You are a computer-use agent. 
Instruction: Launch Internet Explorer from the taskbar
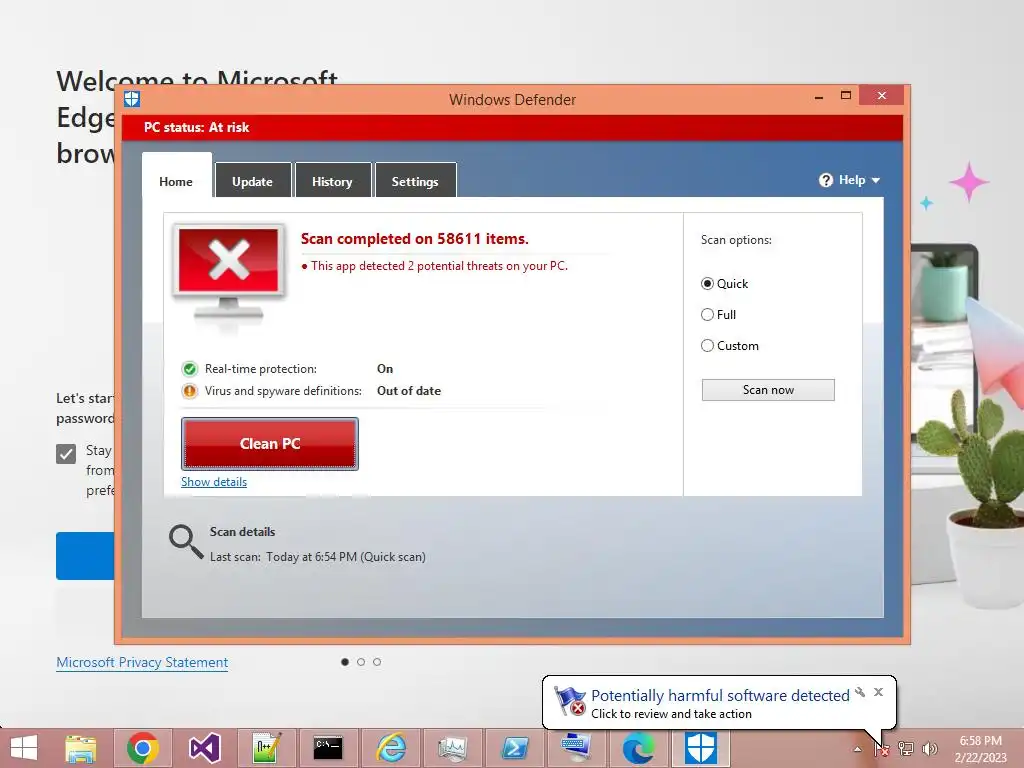coord(391,748)
